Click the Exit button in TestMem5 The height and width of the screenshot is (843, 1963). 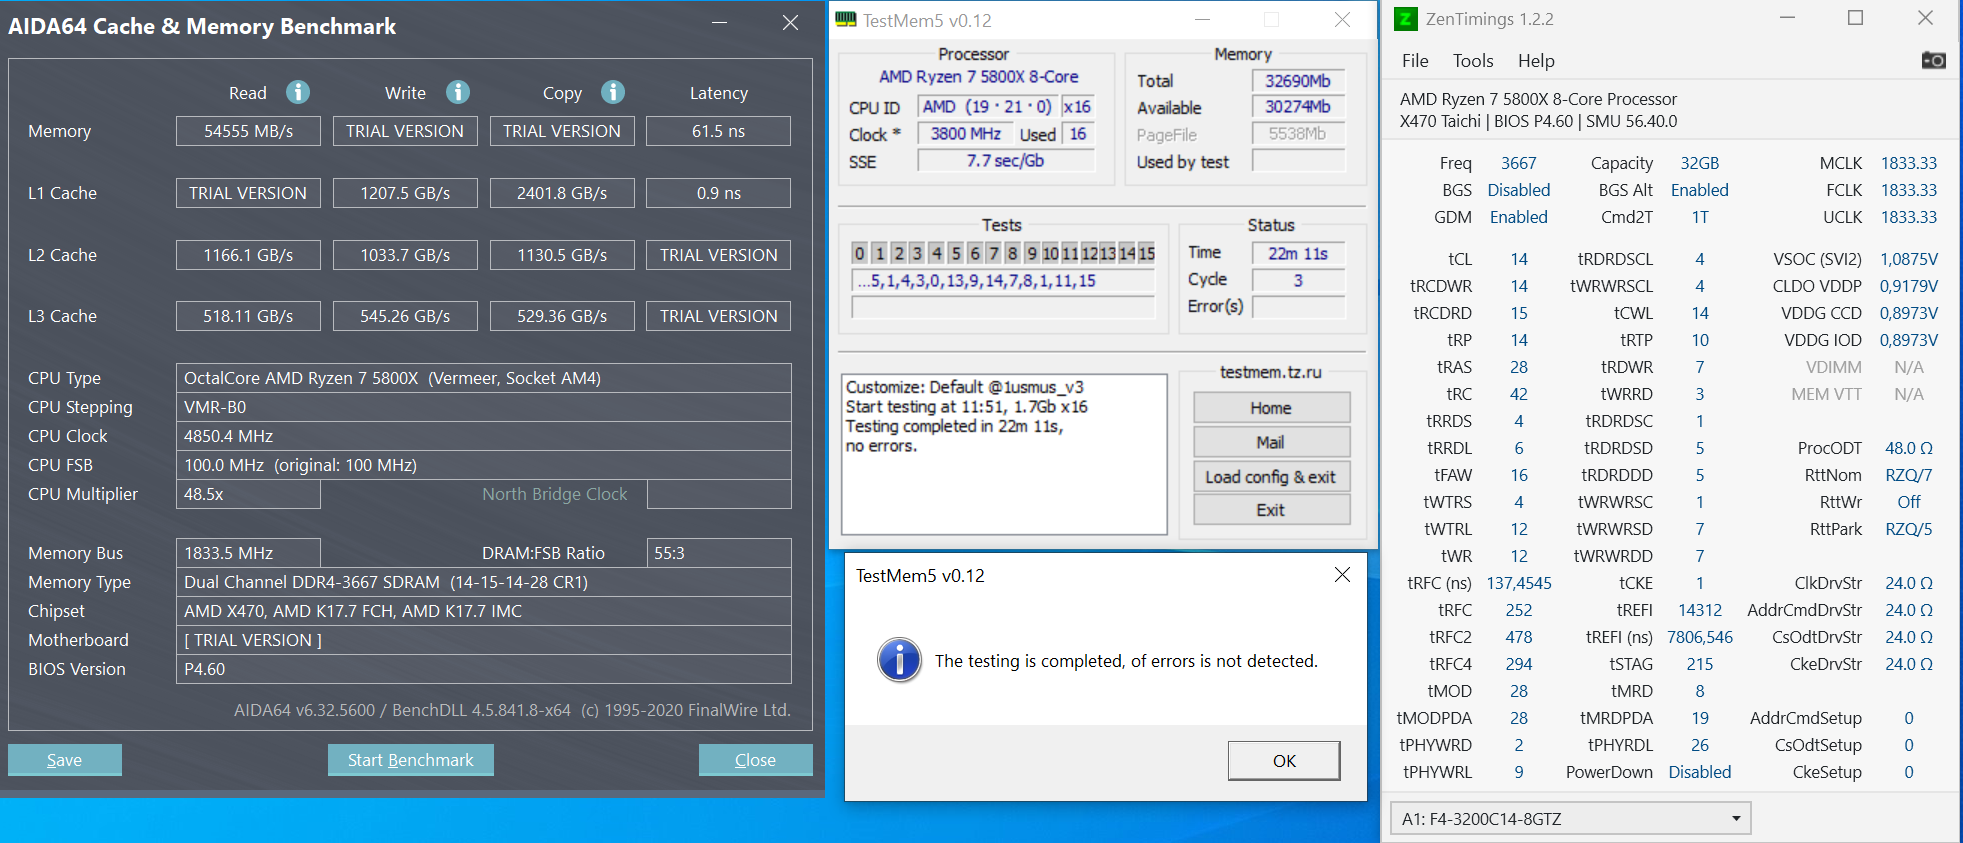coord(1271,510)
